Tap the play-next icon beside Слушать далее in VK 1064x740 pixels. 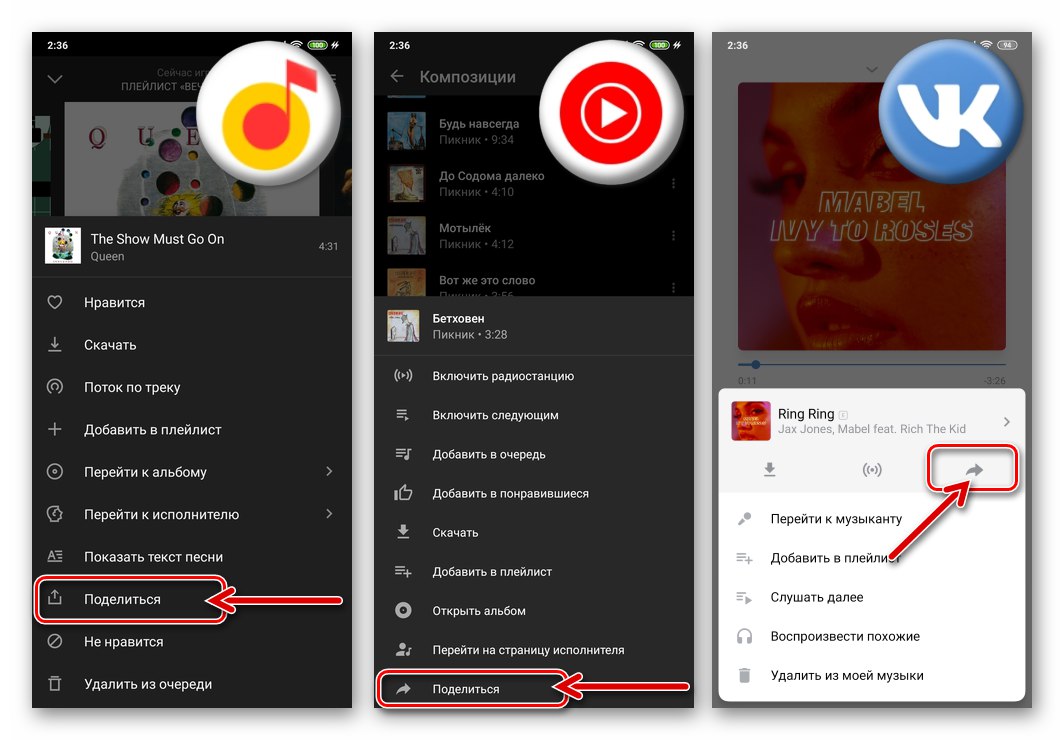(744, 598)
